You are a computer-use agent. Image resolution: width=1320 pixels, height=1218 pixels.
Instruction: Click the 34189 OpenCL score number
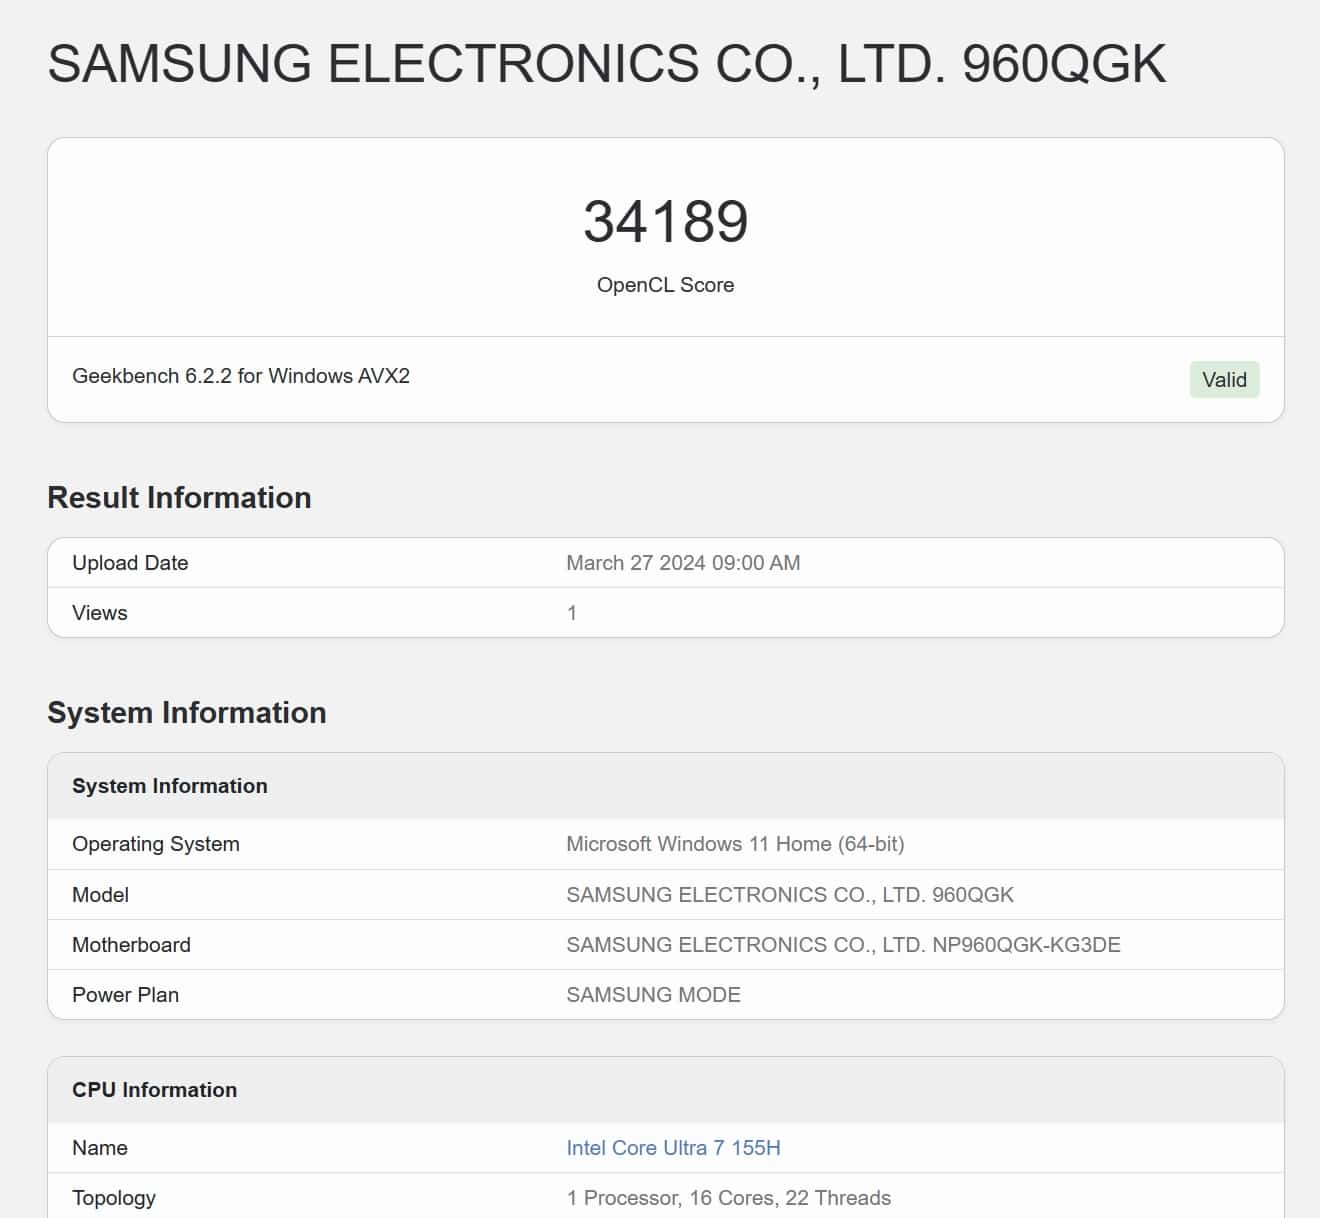[x=665, y=221]
